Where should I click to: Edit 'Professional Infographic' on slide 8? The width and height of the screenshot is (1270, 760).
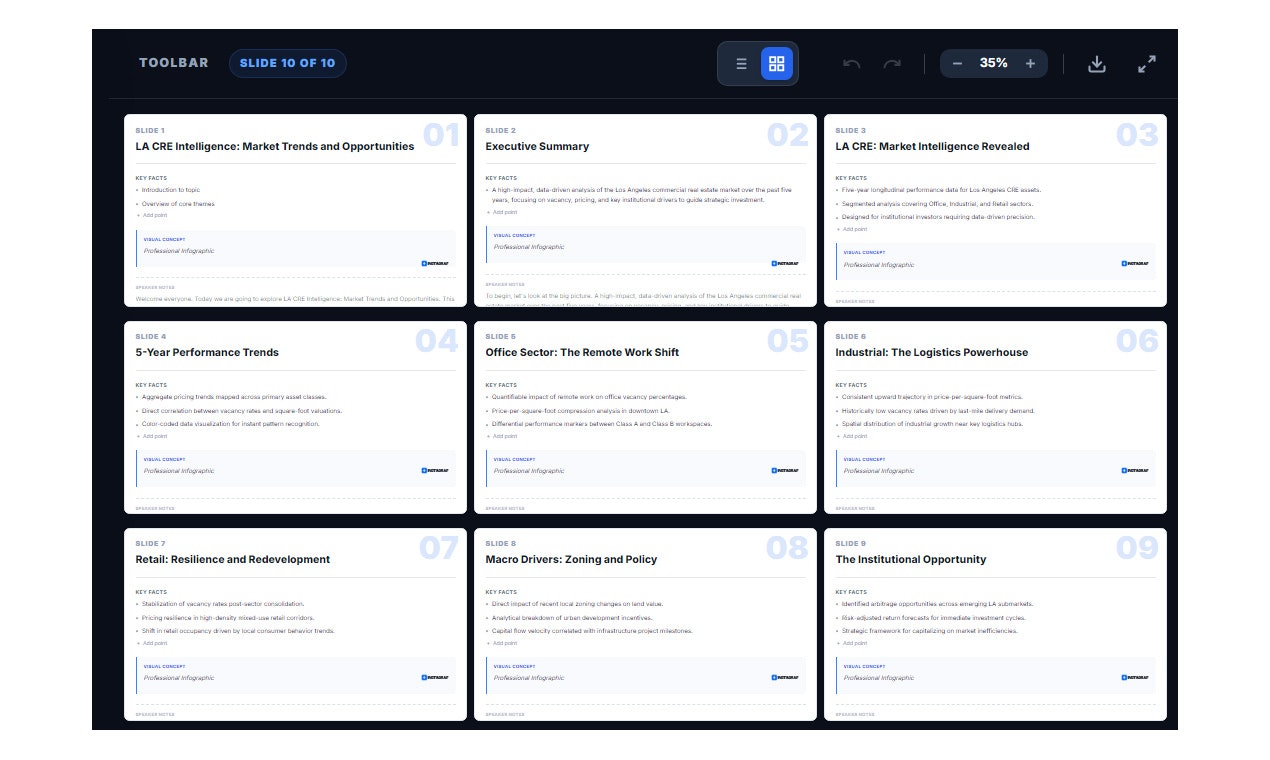529,678
